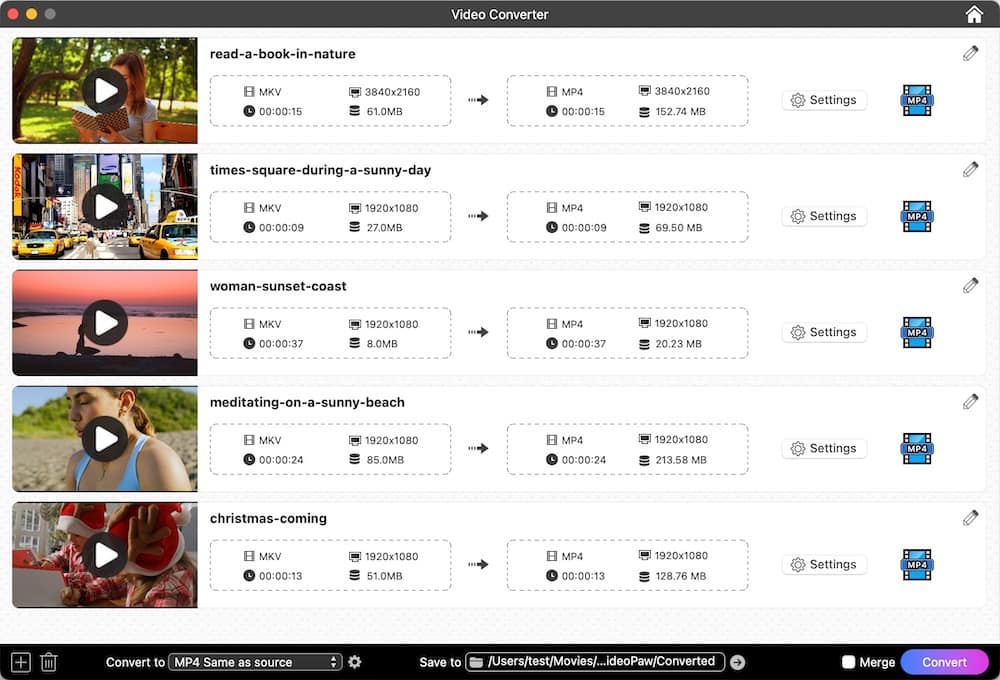Open the rename pencil icon for read-a-book-in-nature
The height and width of the screenshot is (680, 1000).
coord(970,53)
